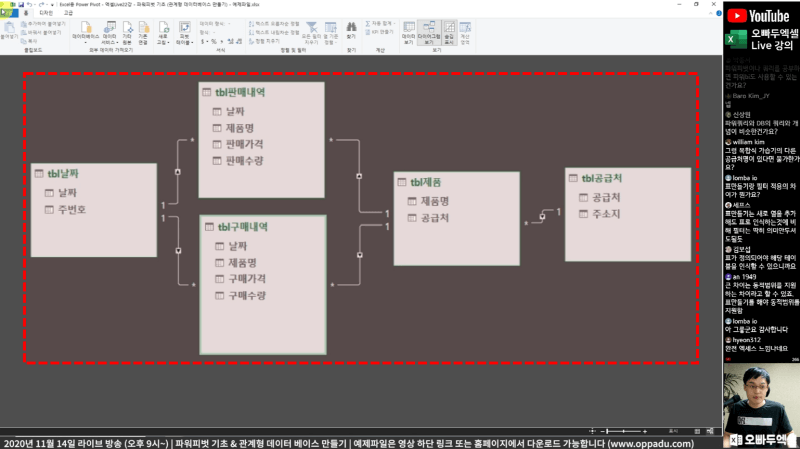Select the tbl공급처 table header
The height and width of the screenshot is (449, 800).
pyautogui.click(x=628, y=178)
